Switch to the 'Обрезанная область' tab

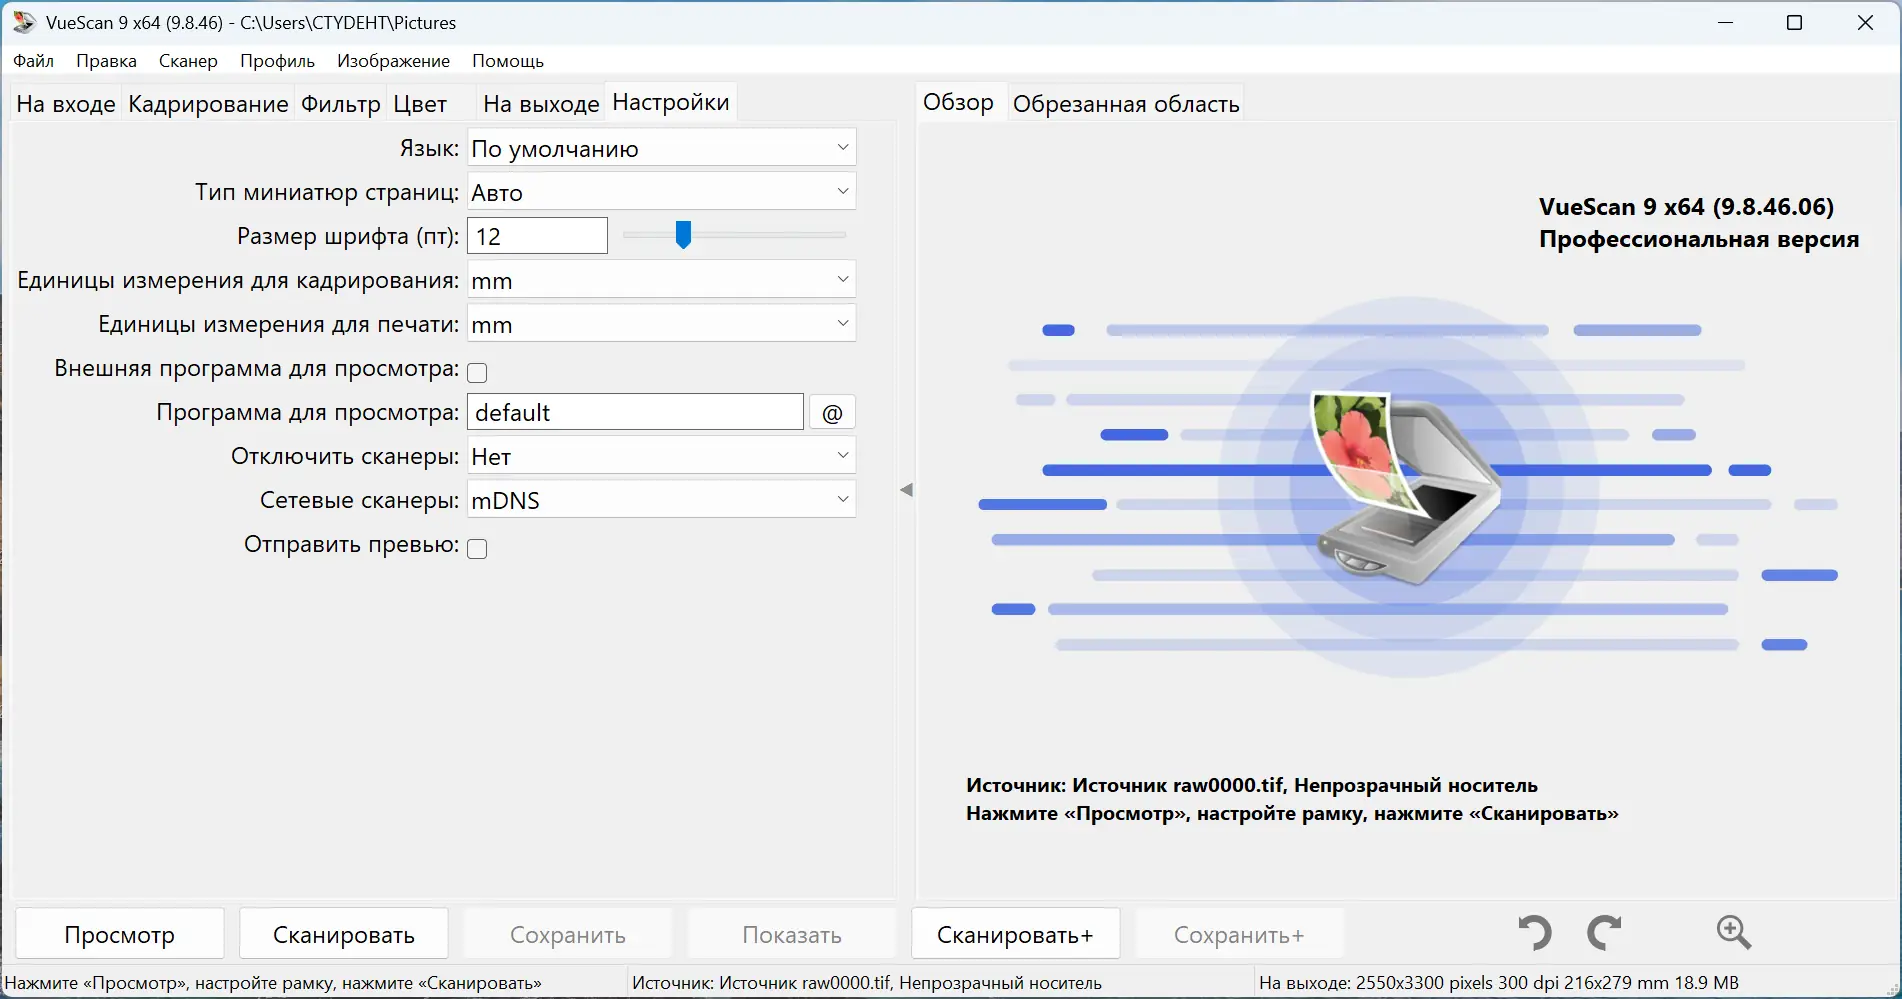click(1126, 104)
